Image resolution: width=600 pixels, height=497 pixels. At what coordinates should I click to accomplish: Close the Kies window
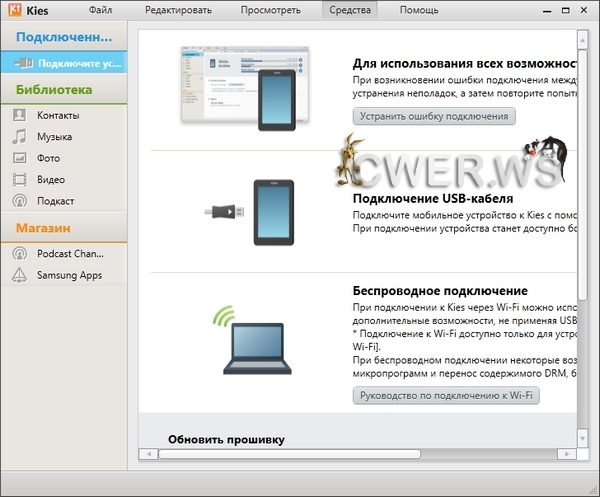[584, 10]
